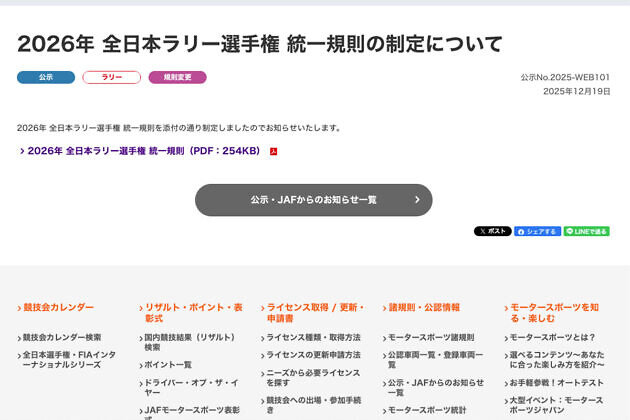
Task: Open the ポイント一覧 footer link
Action: coord(167,365)
